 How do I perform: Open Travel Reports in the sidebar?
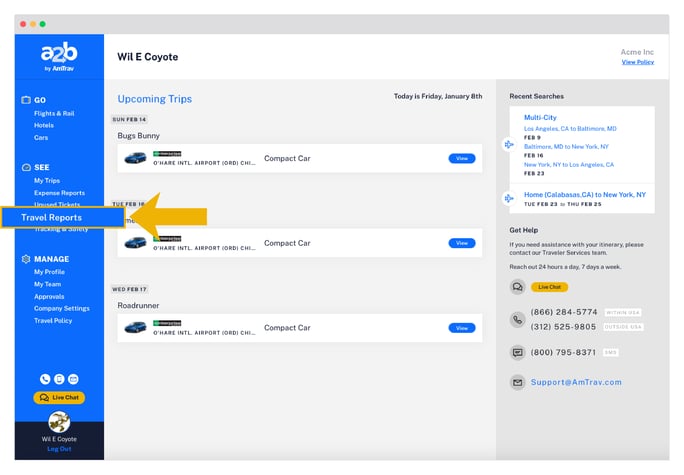(52, 217)
